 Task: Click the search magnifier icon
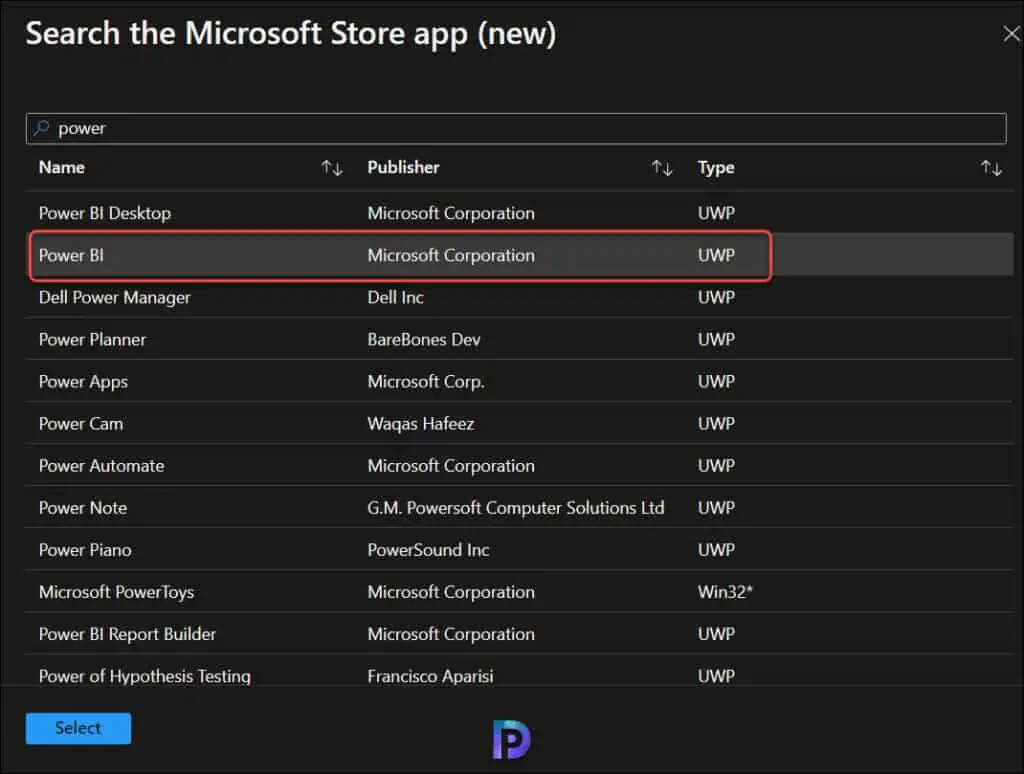pyautogui.click(x=42, y=127)
